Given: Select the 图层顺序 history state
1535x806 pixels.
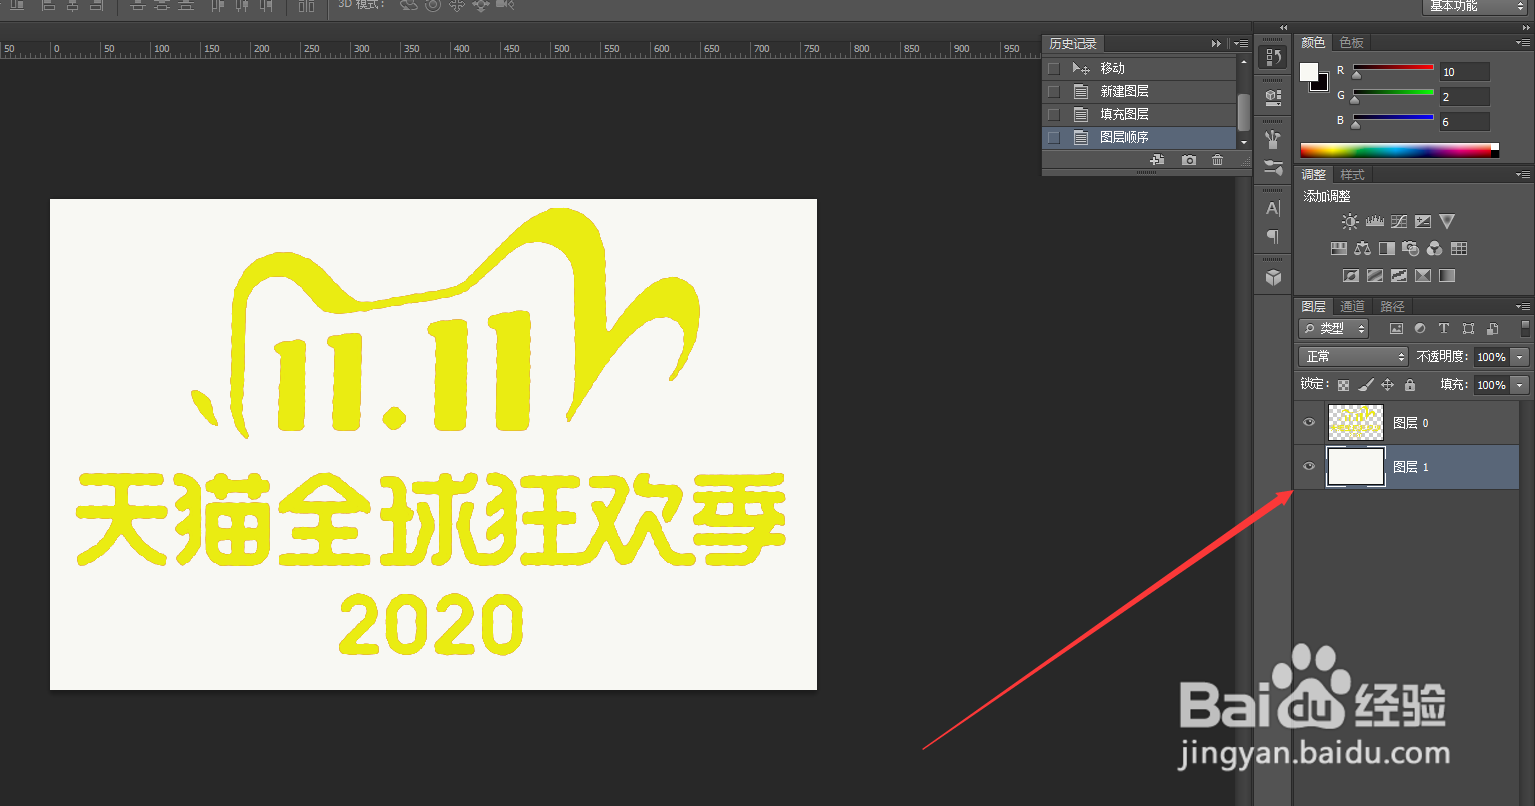Looking at the screenshot, I should (x=1139, y=137).
